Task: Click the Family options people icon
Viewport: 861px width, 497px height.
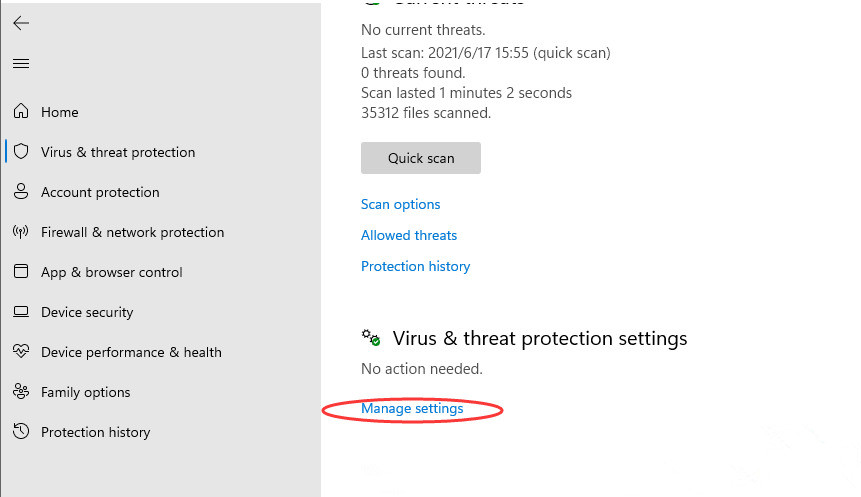Action: [21, 392]
